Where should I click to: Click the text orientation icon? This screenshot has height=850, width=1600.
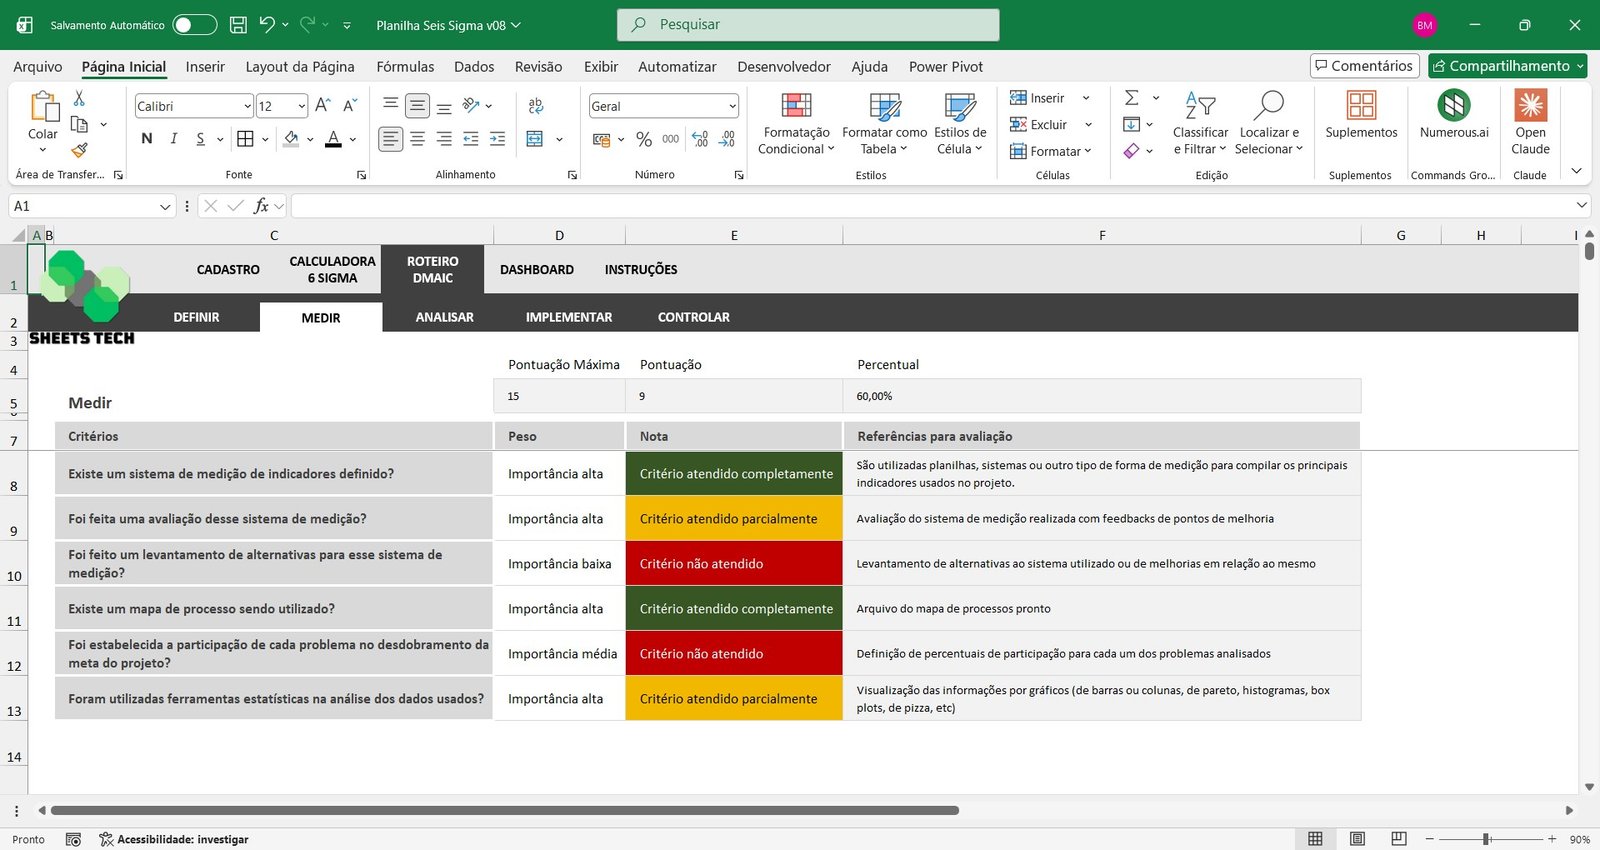click(471, 105)
